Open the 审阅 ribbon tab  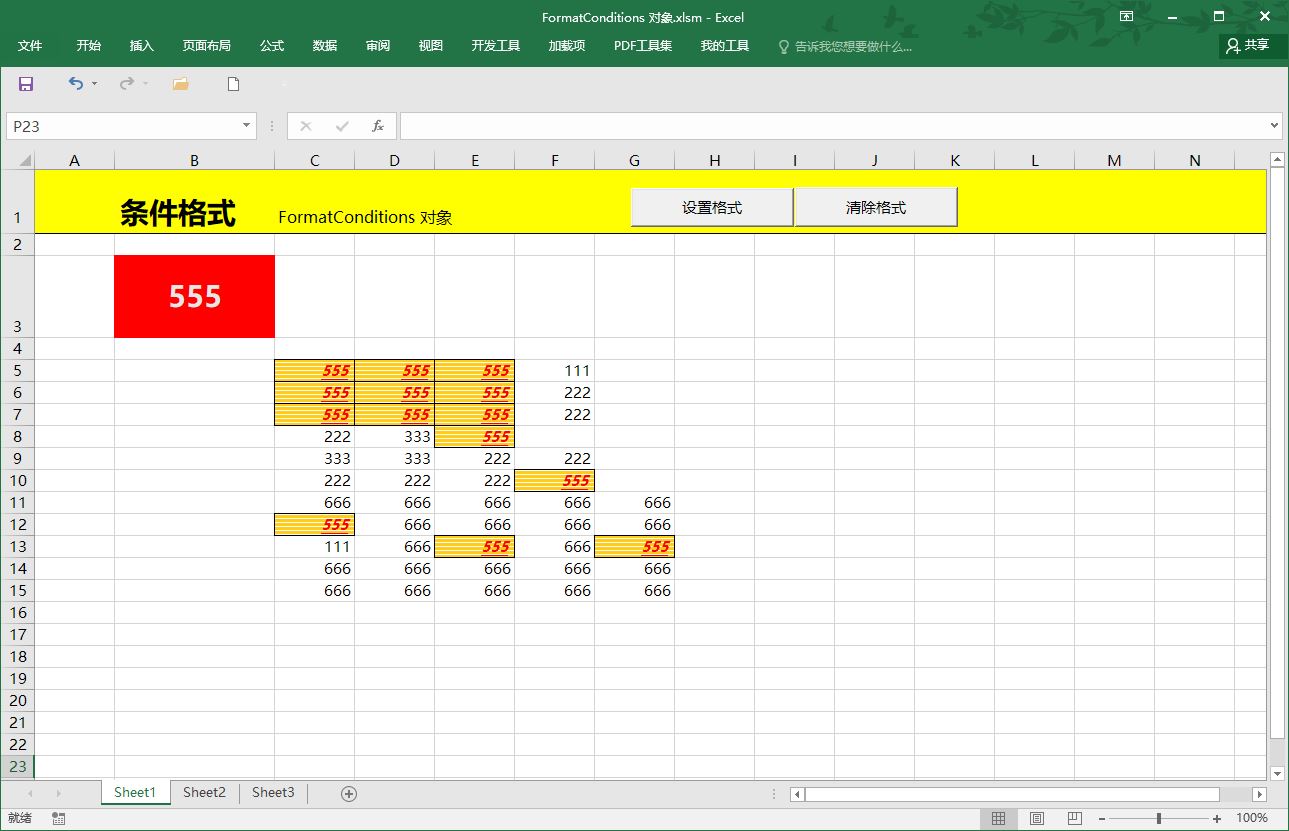378,46
